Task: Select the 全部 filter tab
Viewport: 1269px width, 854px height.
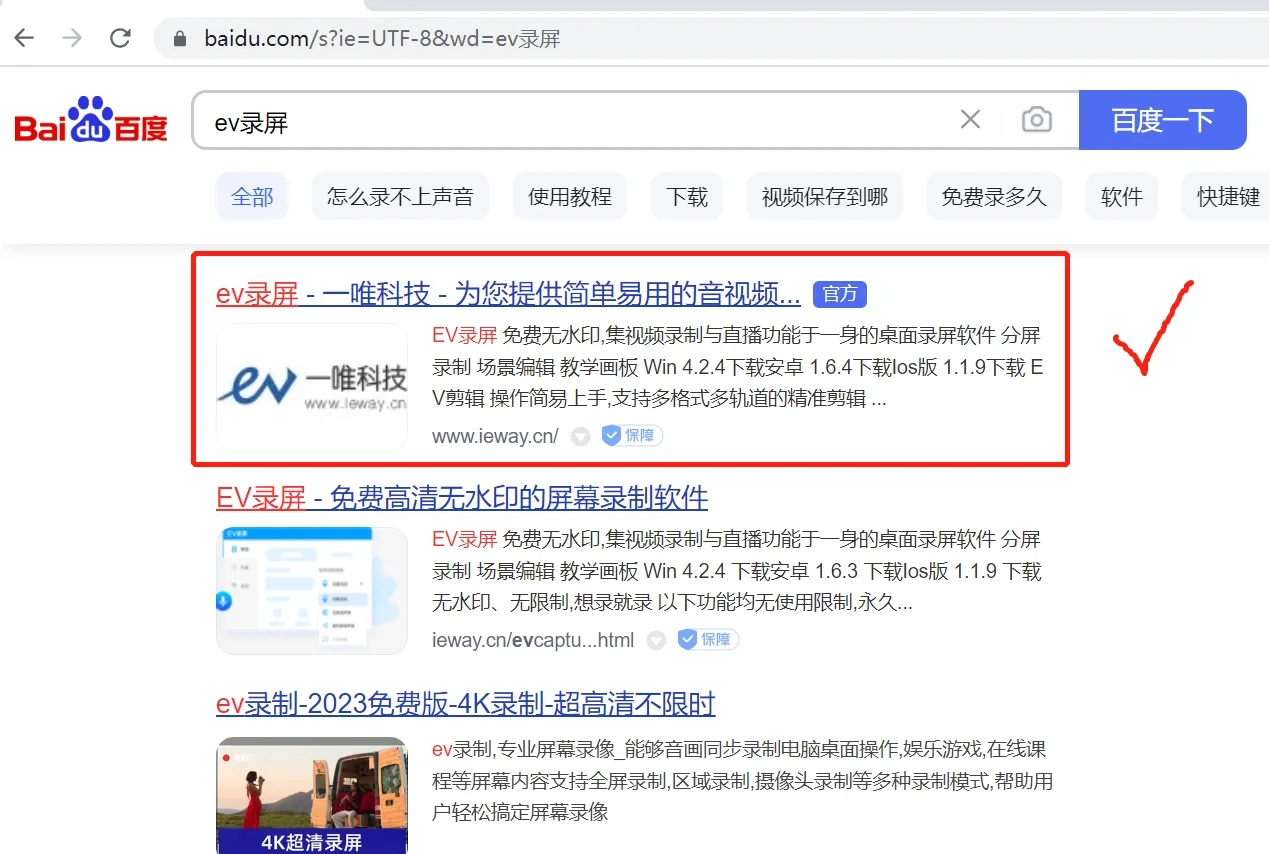Action: pos(252,197)
